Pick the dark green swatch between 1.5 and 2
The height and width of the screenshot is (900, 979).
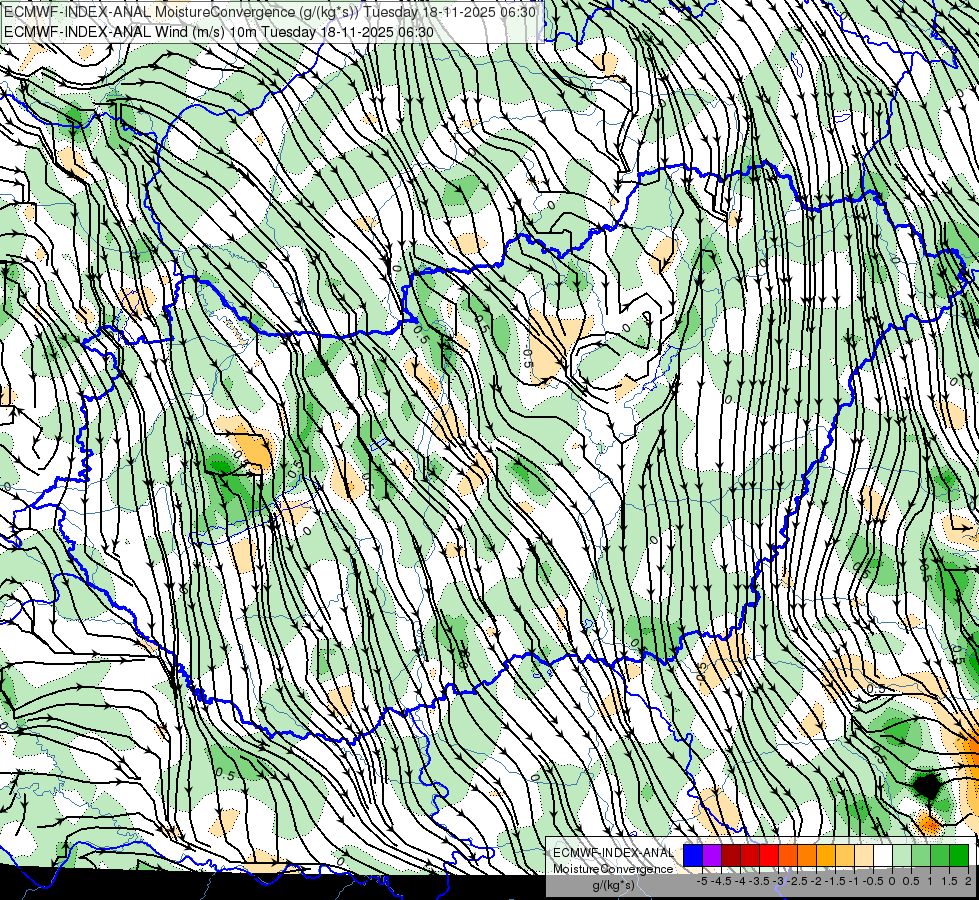(x=959, y=855)
